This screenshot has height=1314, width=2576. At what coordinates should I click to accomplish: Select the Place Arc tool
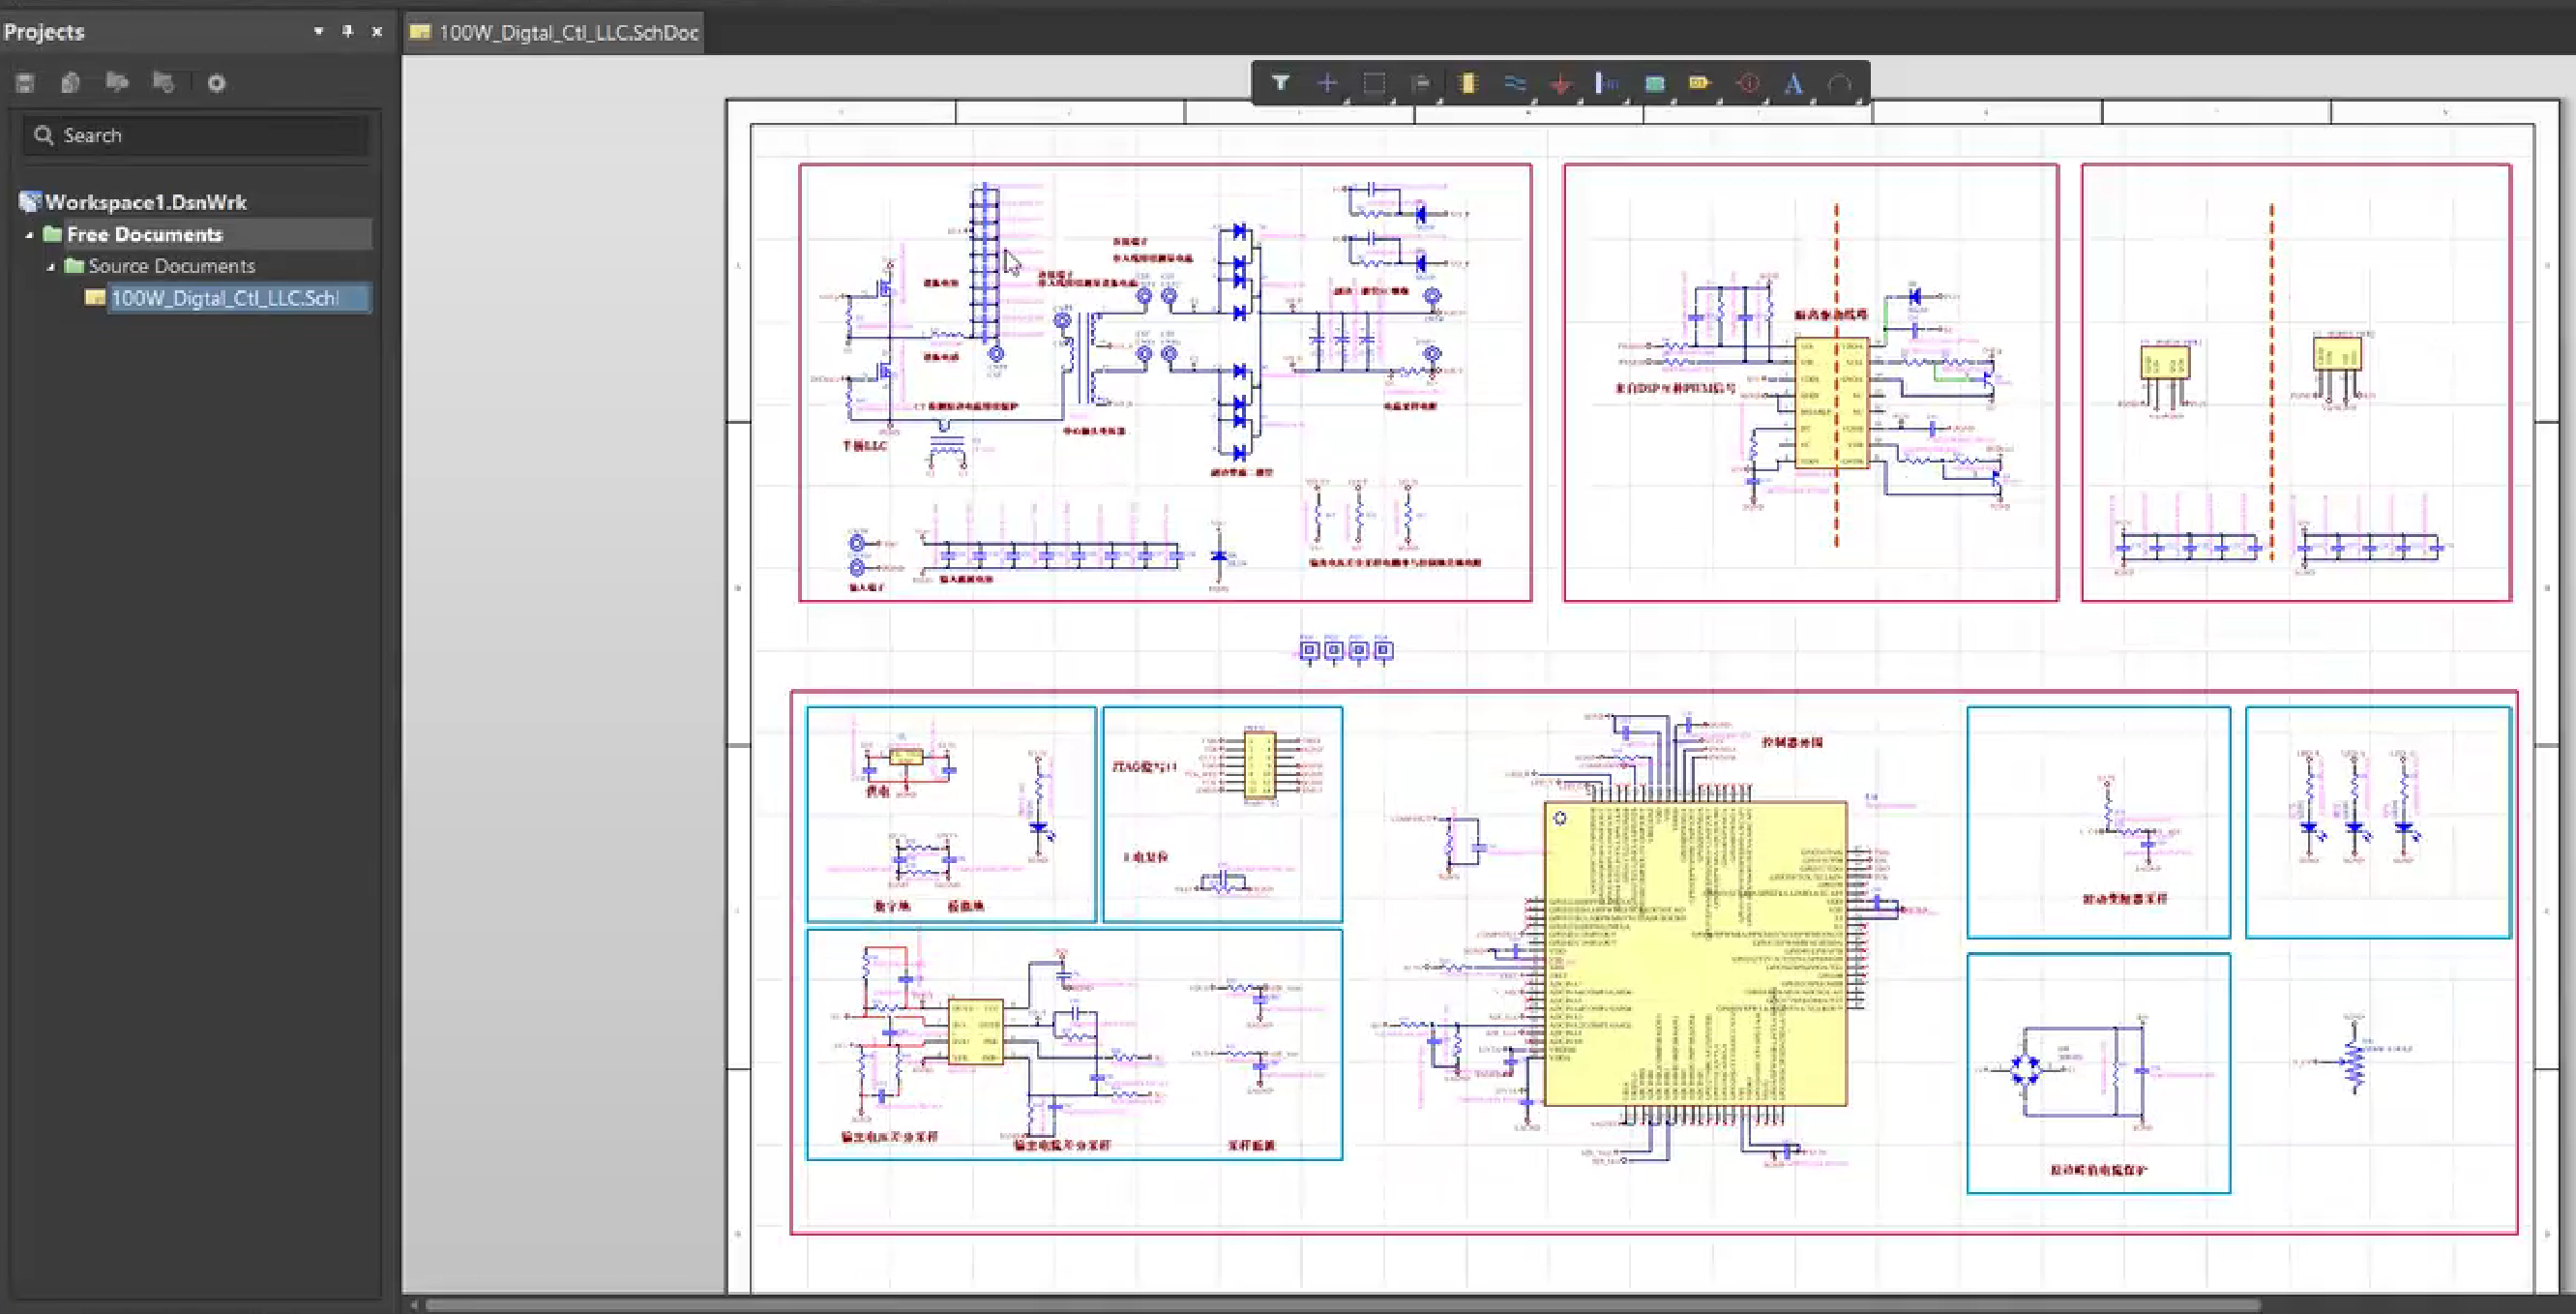[x=1839, y=84]
